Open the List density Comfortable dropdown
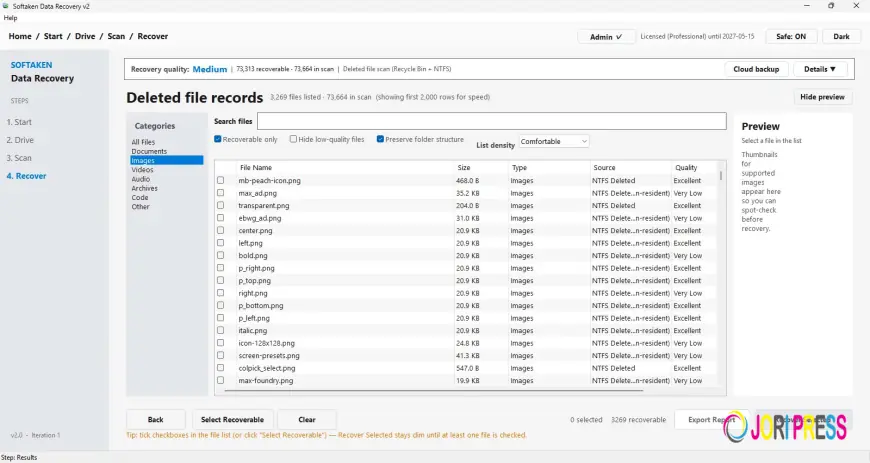This screenshot has height=463, width=870. 553,142
